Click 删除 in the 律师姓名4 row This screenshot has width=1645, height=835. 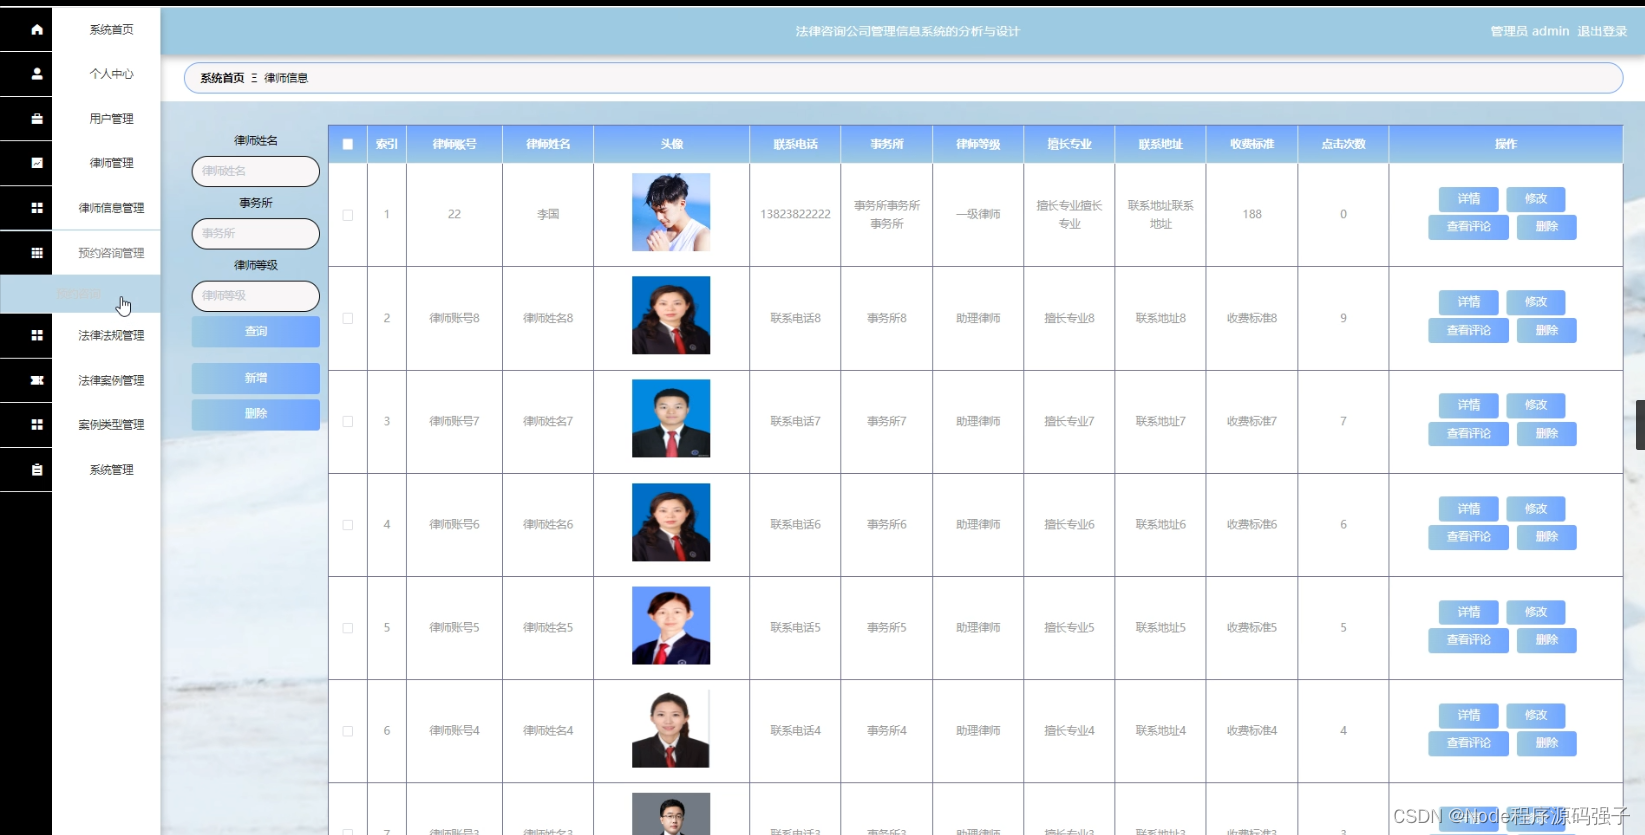coord(1547,743)
